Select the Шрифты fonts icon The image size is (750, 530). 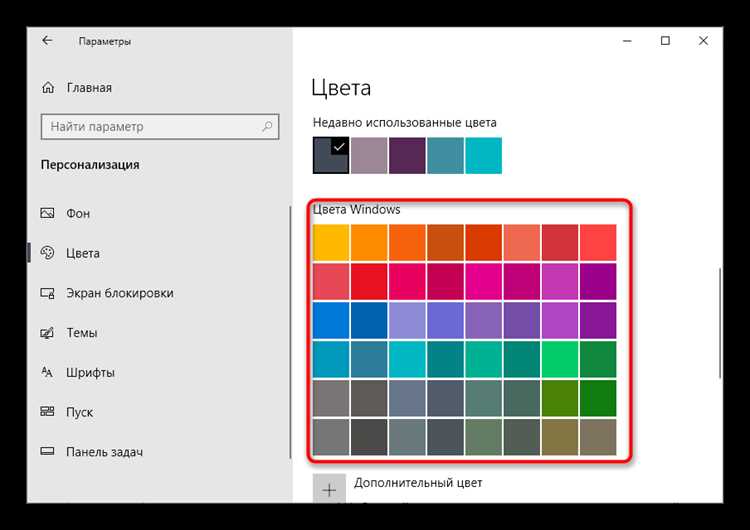click(x=47, y=372)
